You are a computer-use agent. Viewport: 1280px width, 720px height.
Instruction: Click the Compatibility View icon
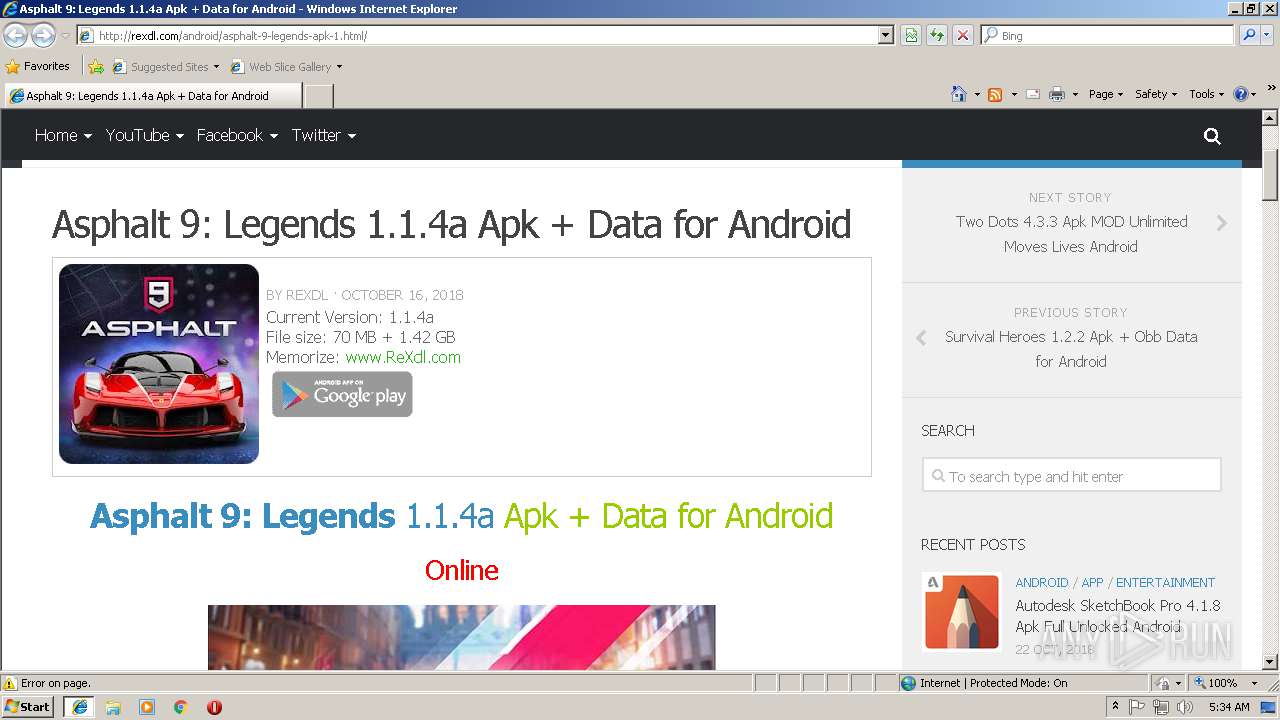(911, 36)
